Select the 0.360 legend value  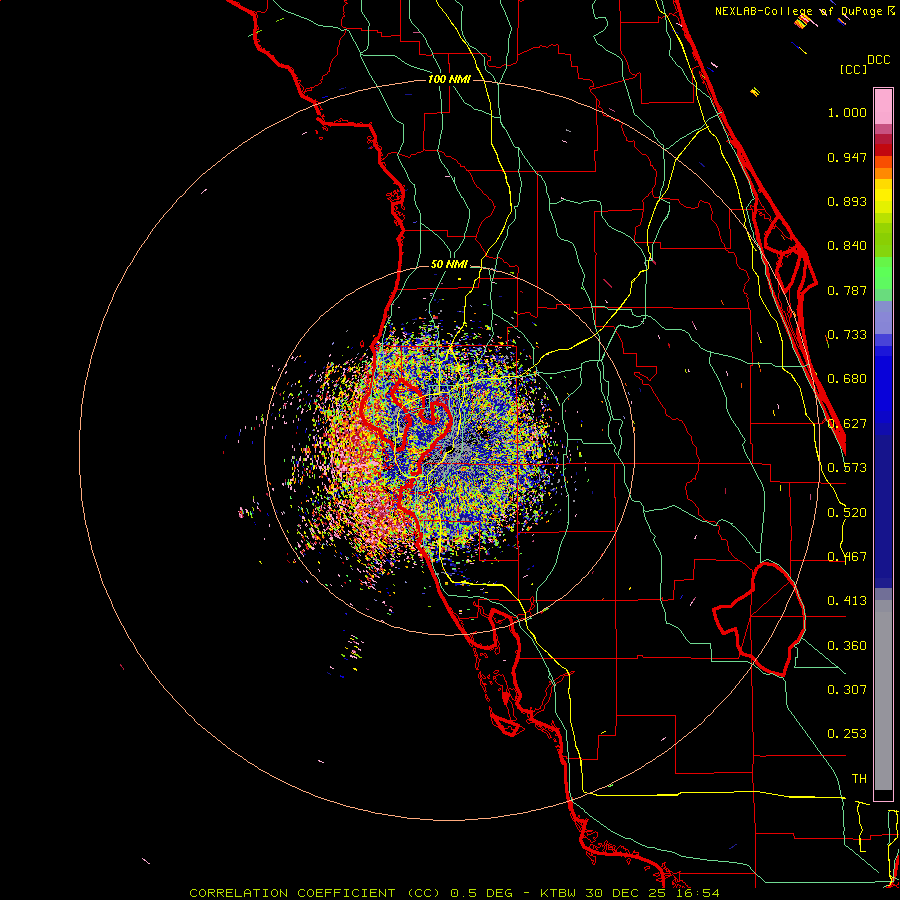[847, 646]
